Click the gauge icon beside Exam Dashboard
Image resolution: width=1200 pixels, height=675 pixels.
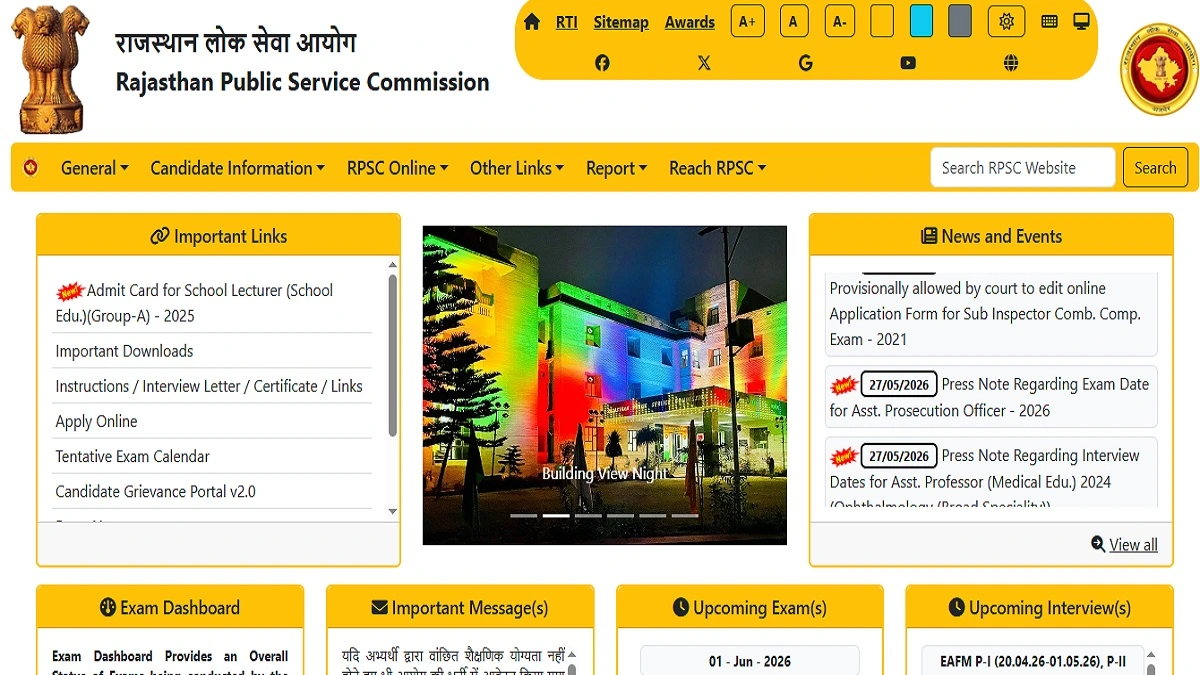pyautogui.click(x=108, y=607)
